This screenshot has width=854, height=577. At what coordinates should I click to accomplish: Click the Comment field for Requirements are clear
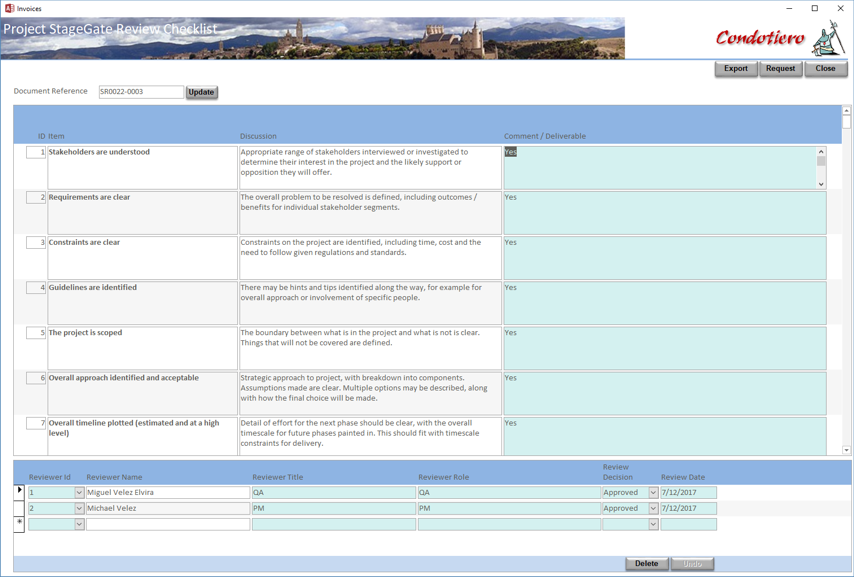664,212
